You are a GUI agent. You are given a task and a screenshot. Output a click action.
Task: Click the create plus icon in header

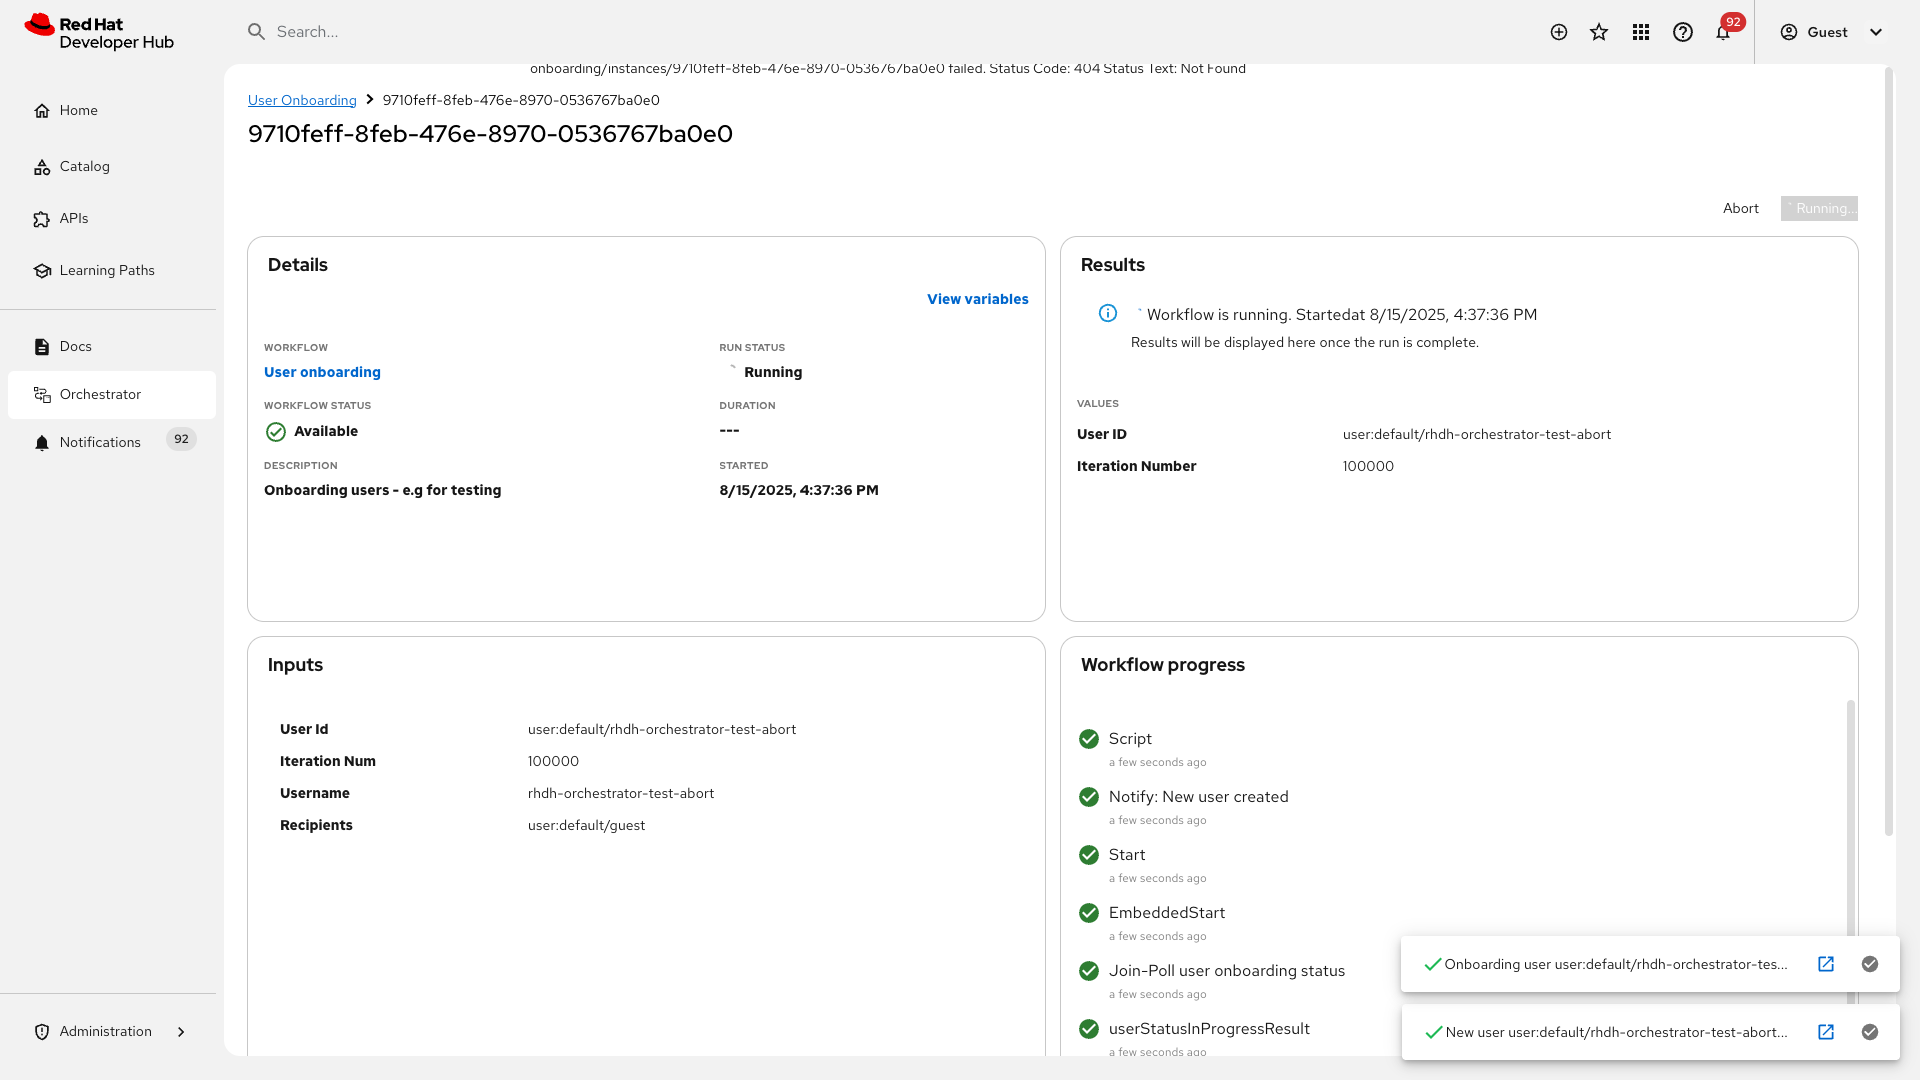[x=1559, y=32]
